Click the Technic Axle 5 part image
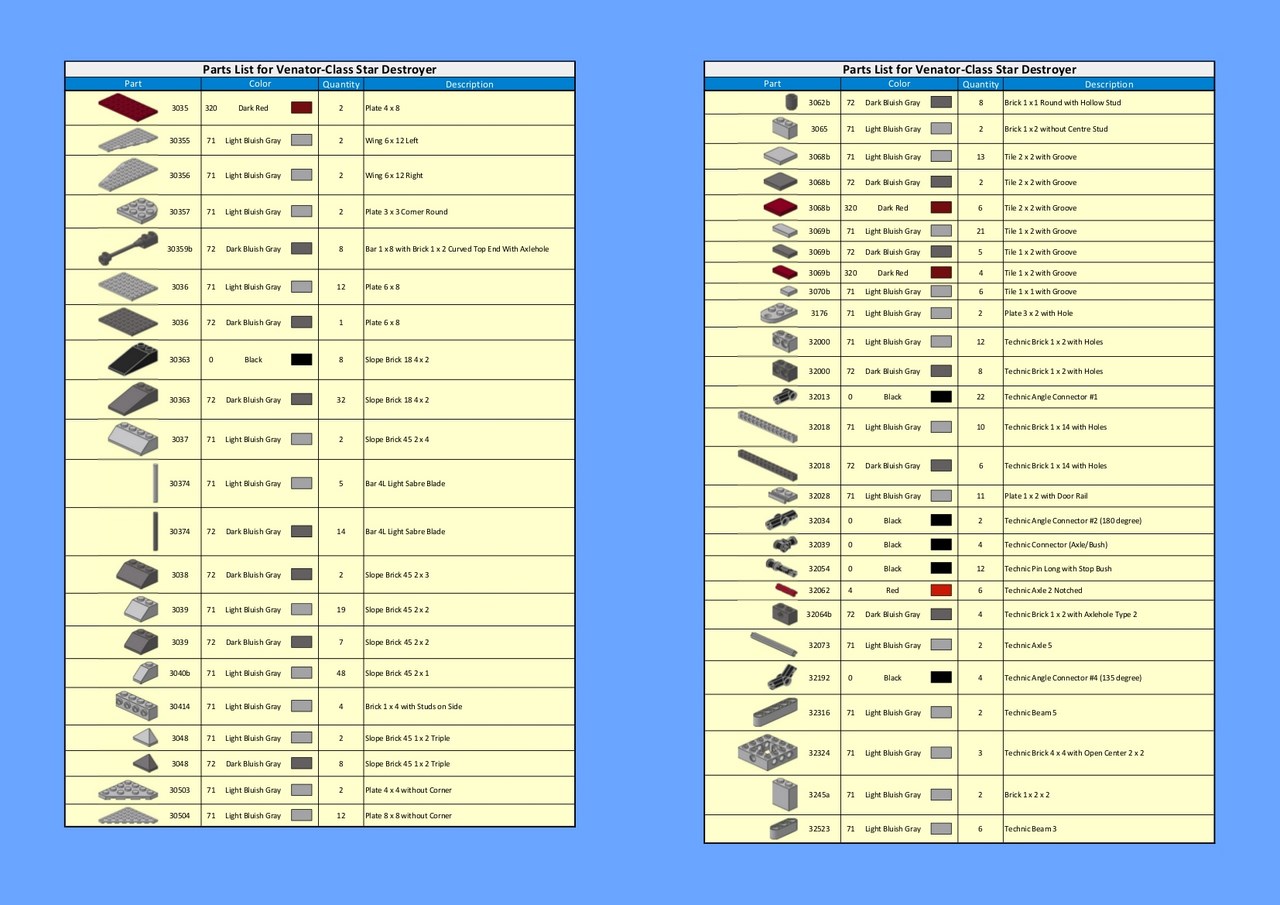Screen dimensions: 1280x905 [x=774, y=644]
